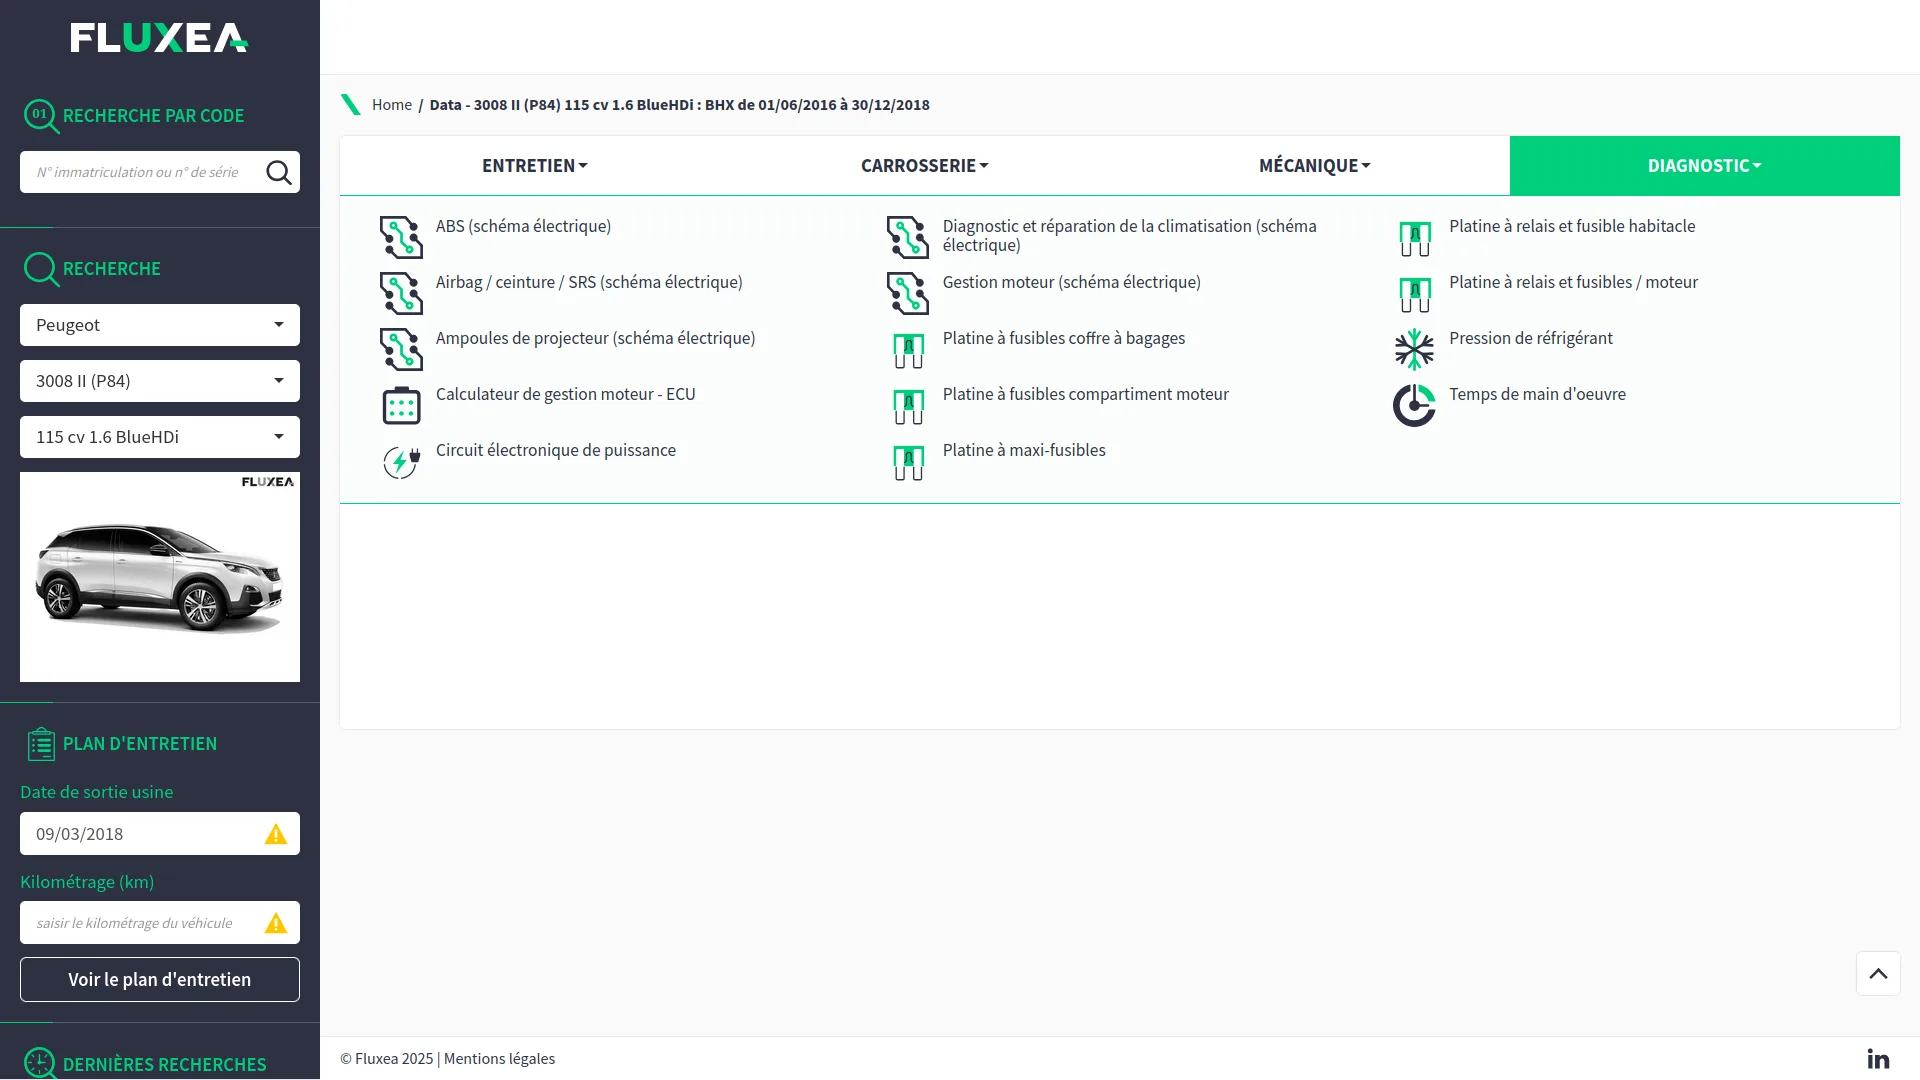The width and height of the screenshot is (1920, 1080).
Task: Open Platine à relais et fusibles / moteur link
Action: [x=1573, y=282]
